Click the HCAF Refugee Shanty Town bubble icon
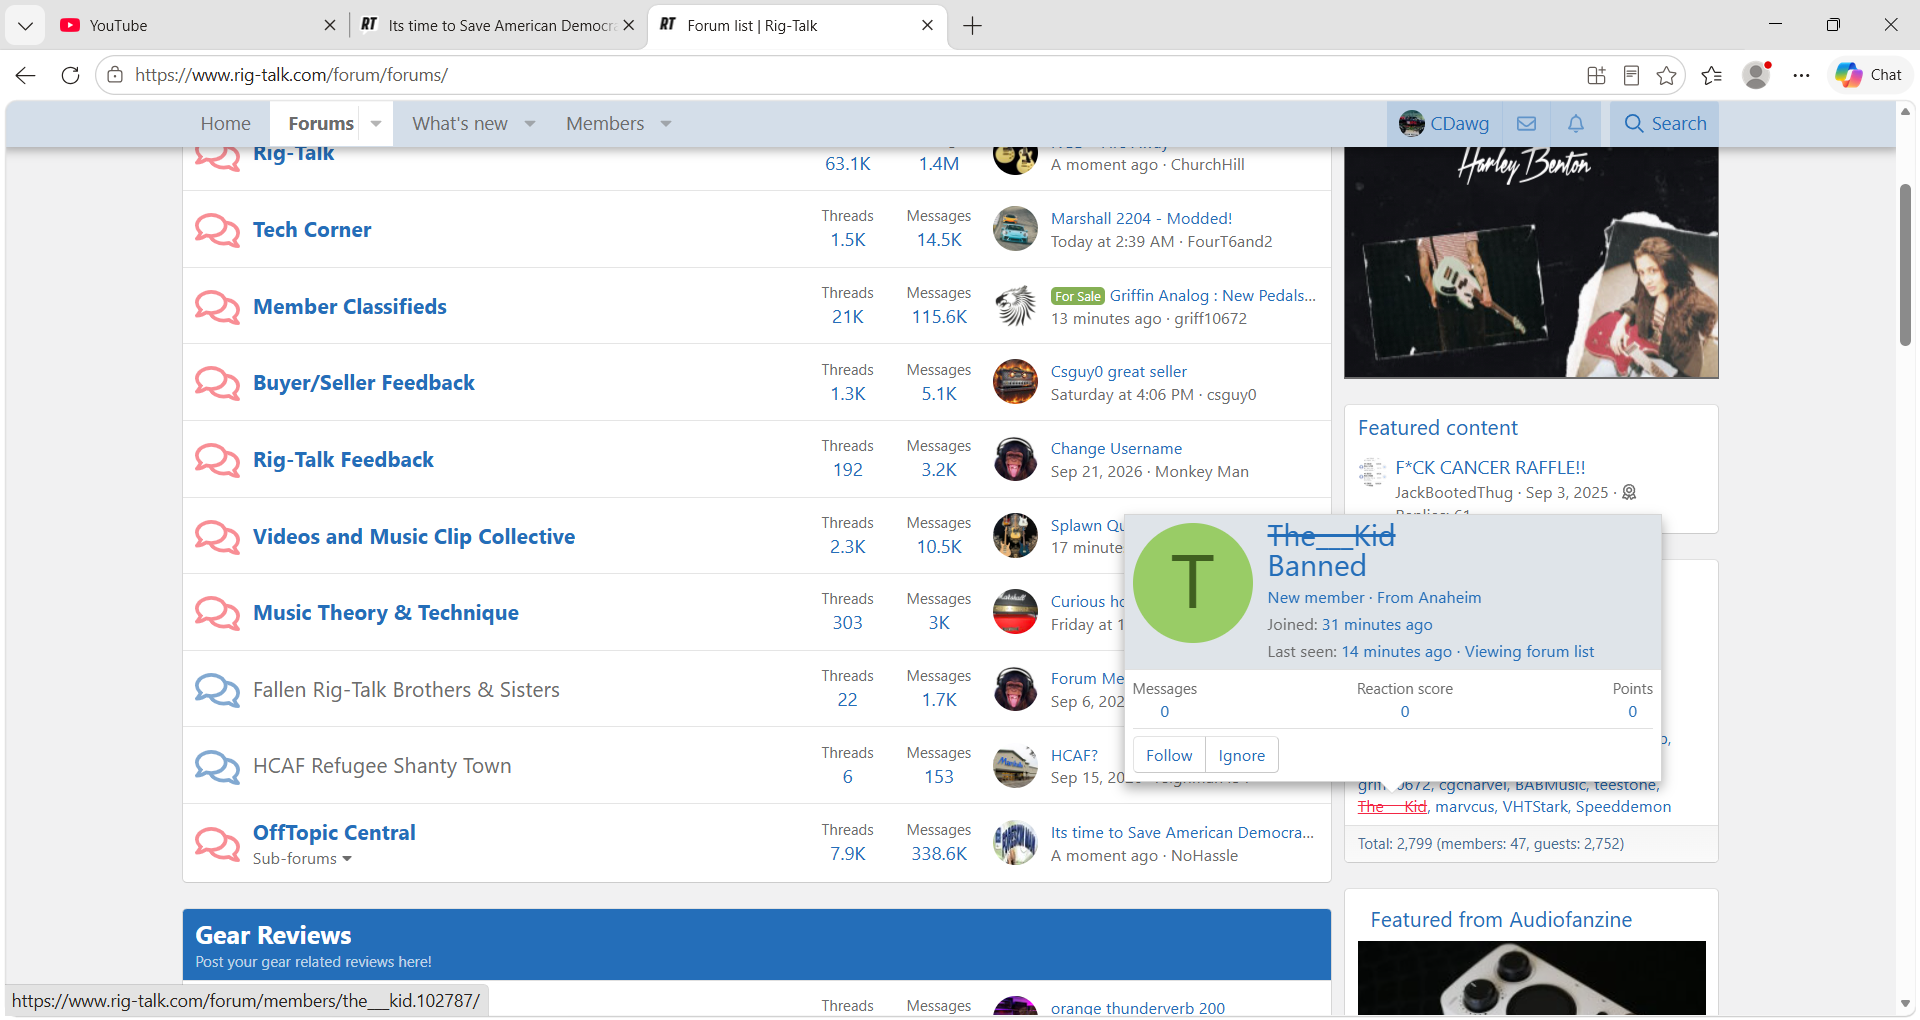The height and width of the screenshot is (1020, 1920). (x=217, y=767)
